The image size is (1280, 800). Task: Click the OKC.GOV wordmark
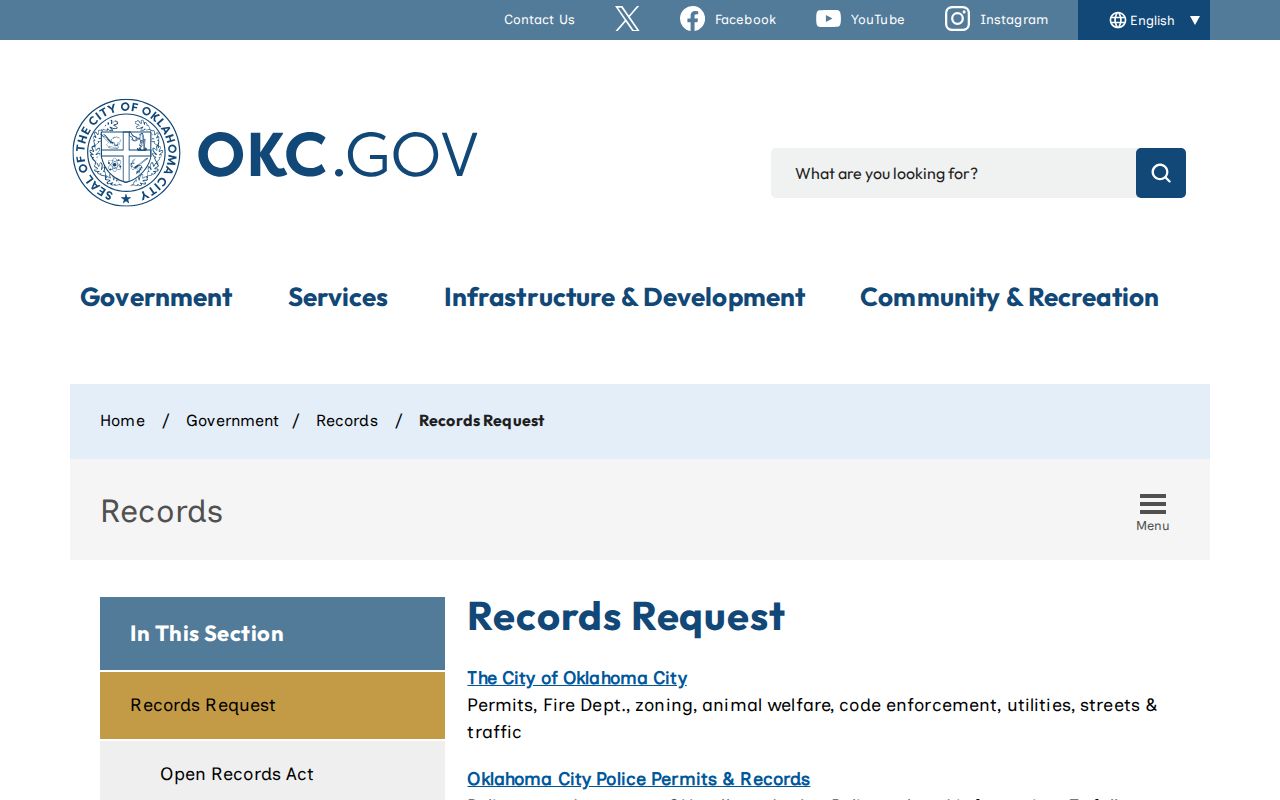337,155
